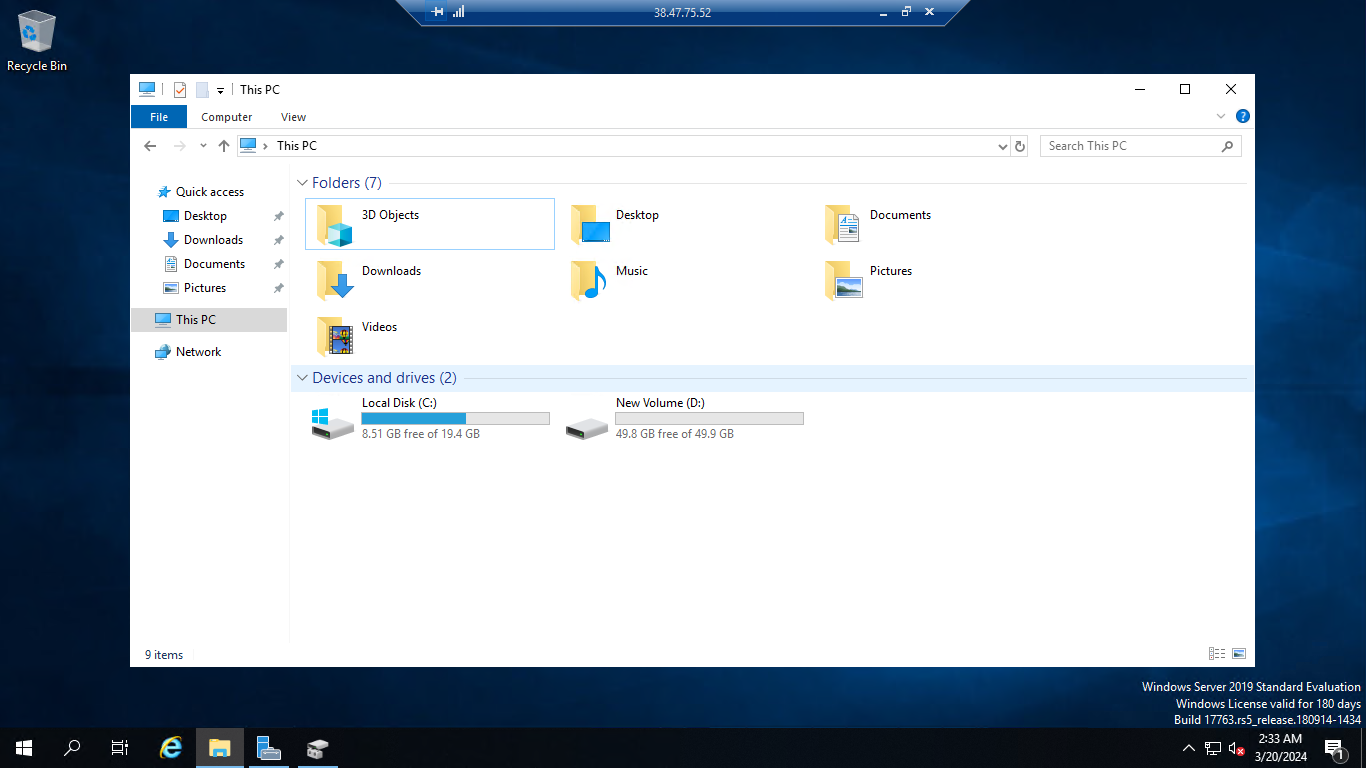
Task: Switch to large thumbnails view in status bar
Action: coord(1238,653)
